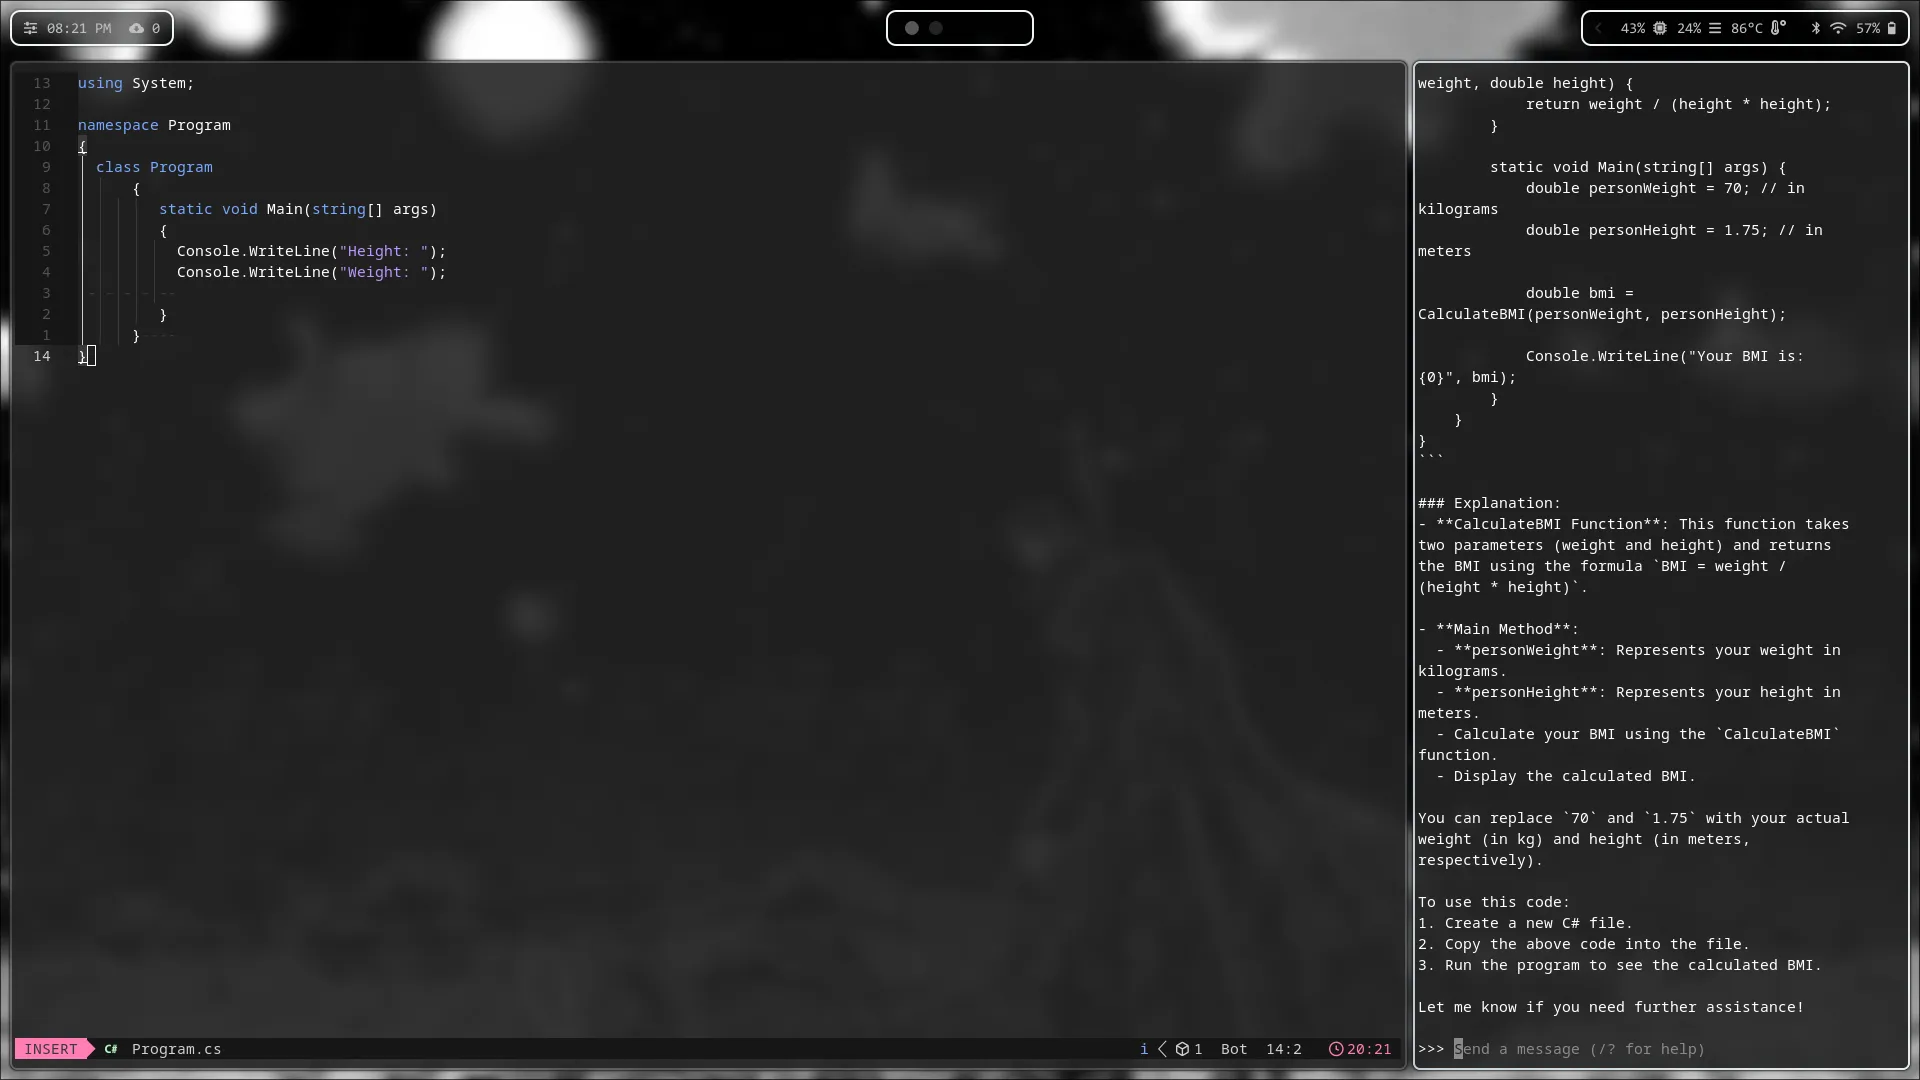Click the thermometer icon next to 86°C
This screenshot has width=1920, height=1080.
[1778, 28]
